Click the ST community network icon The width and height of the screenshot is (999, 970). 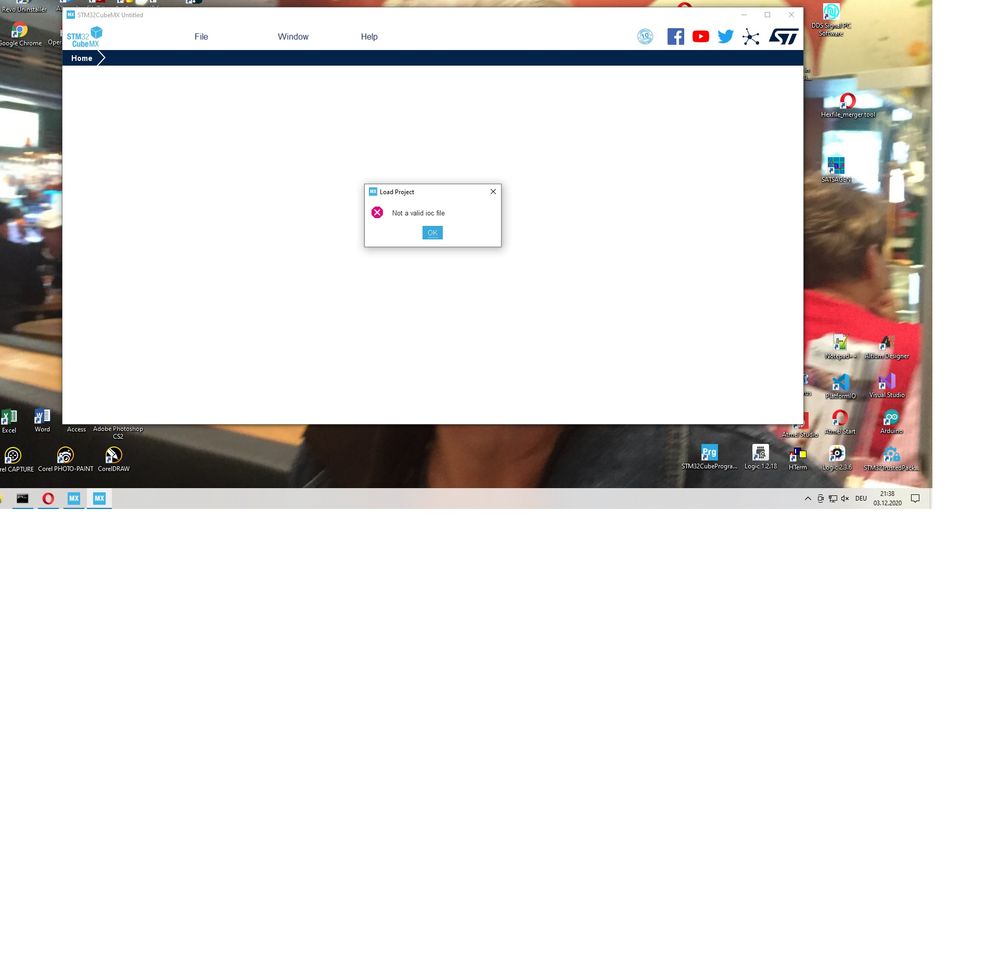pyautogui.click(x=751, y=37)
